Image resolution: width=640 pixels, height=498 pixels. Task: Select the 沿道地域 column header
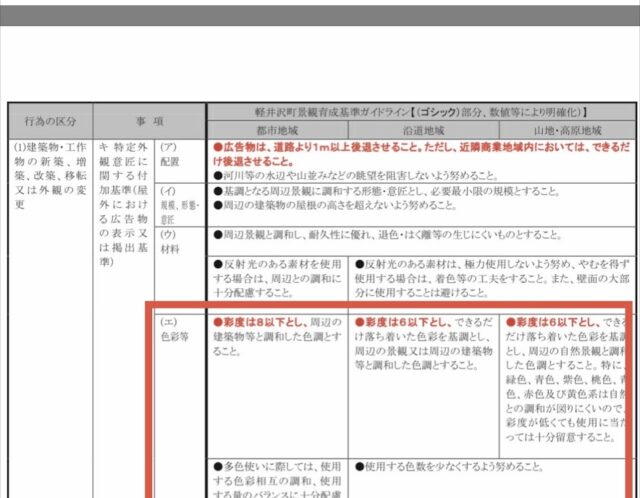(x=423, y=130)
